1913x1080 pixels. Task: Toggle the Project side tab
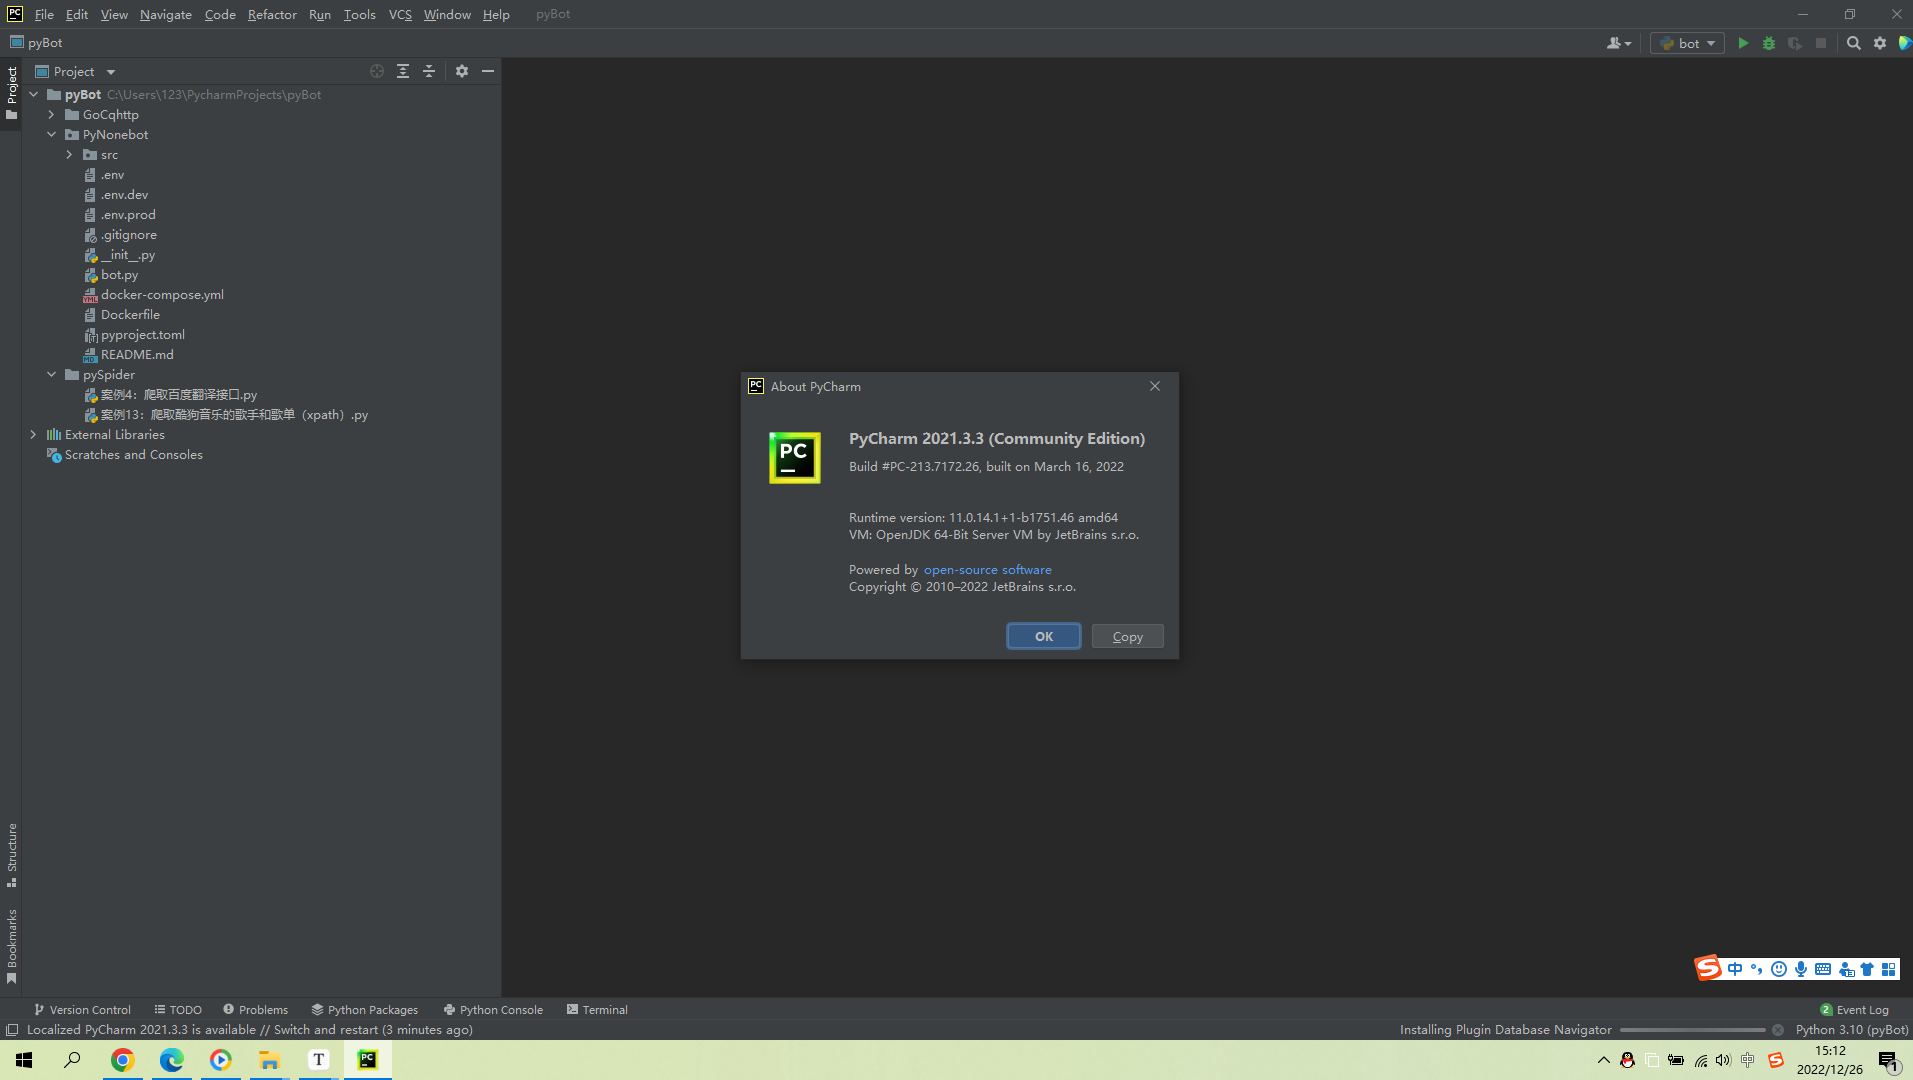click(x=12, y=93)
